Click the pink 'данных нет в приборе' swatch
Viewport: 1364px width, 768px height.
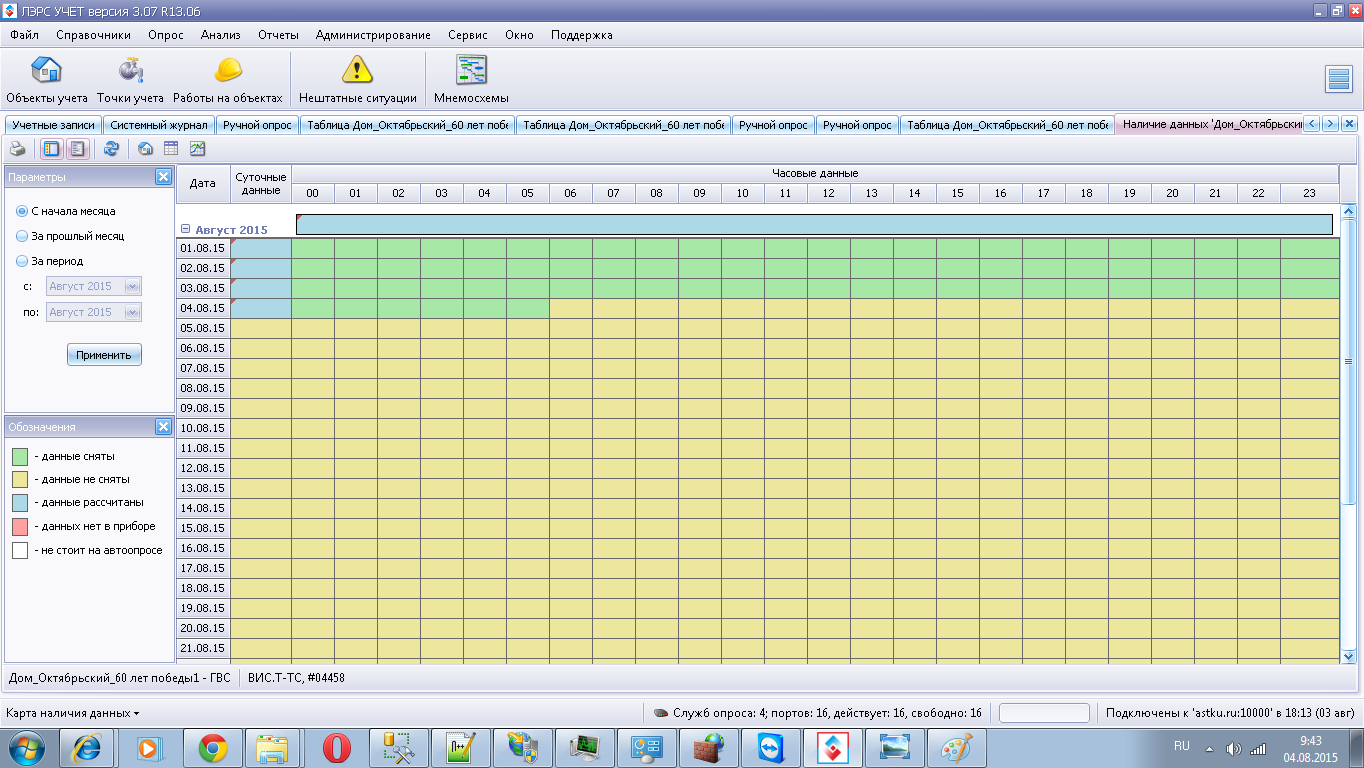click(x=20, y=526)
